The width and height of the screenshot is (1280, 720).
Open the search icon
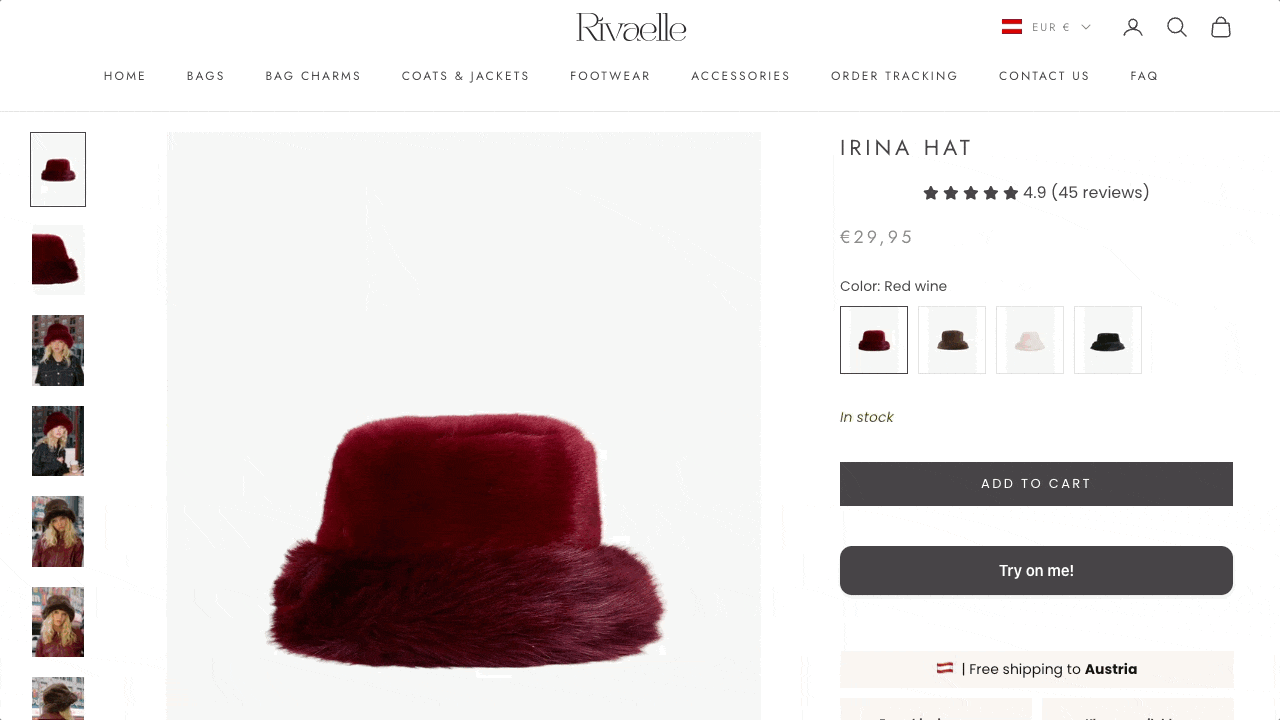[x=1176, y=27]
